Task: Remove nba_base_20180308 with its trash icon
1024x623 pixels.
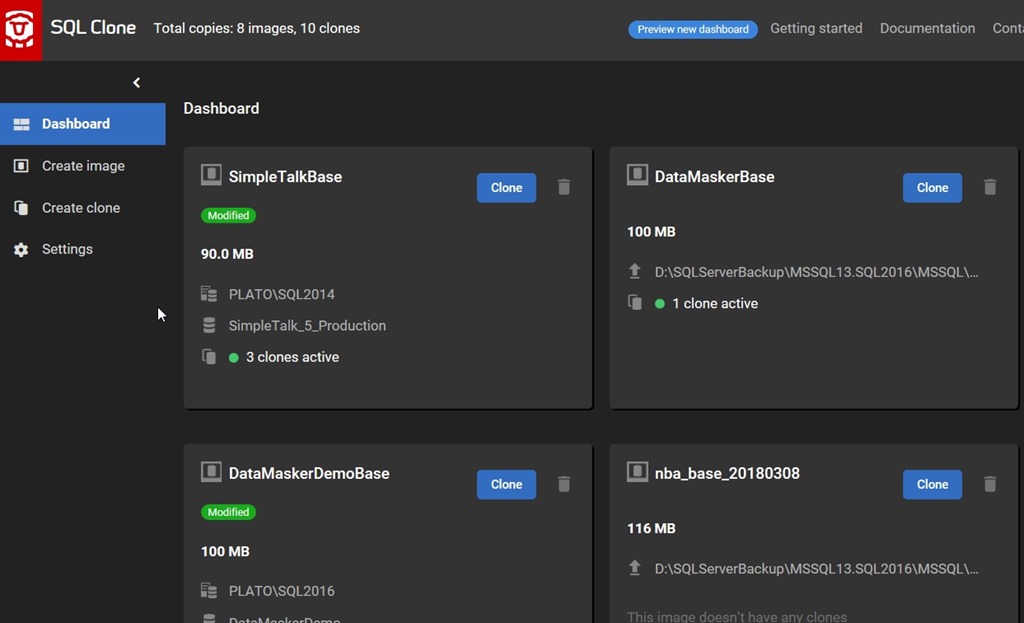Action: 990,485
